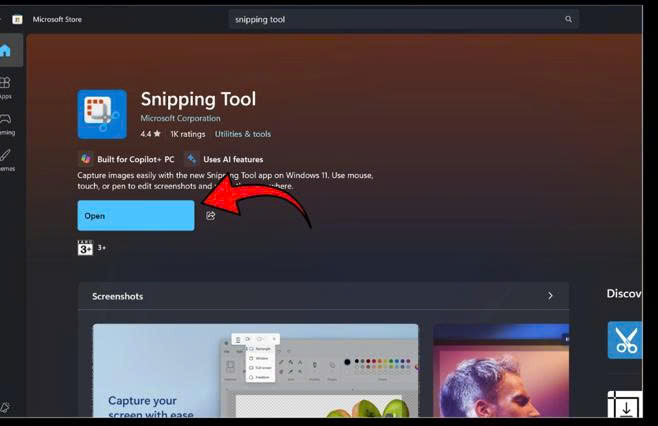Image resolution: width=658 pixels, height=426 pixels.
Task: Open the Apps sidebar section
Action: [x=6, y=87]
